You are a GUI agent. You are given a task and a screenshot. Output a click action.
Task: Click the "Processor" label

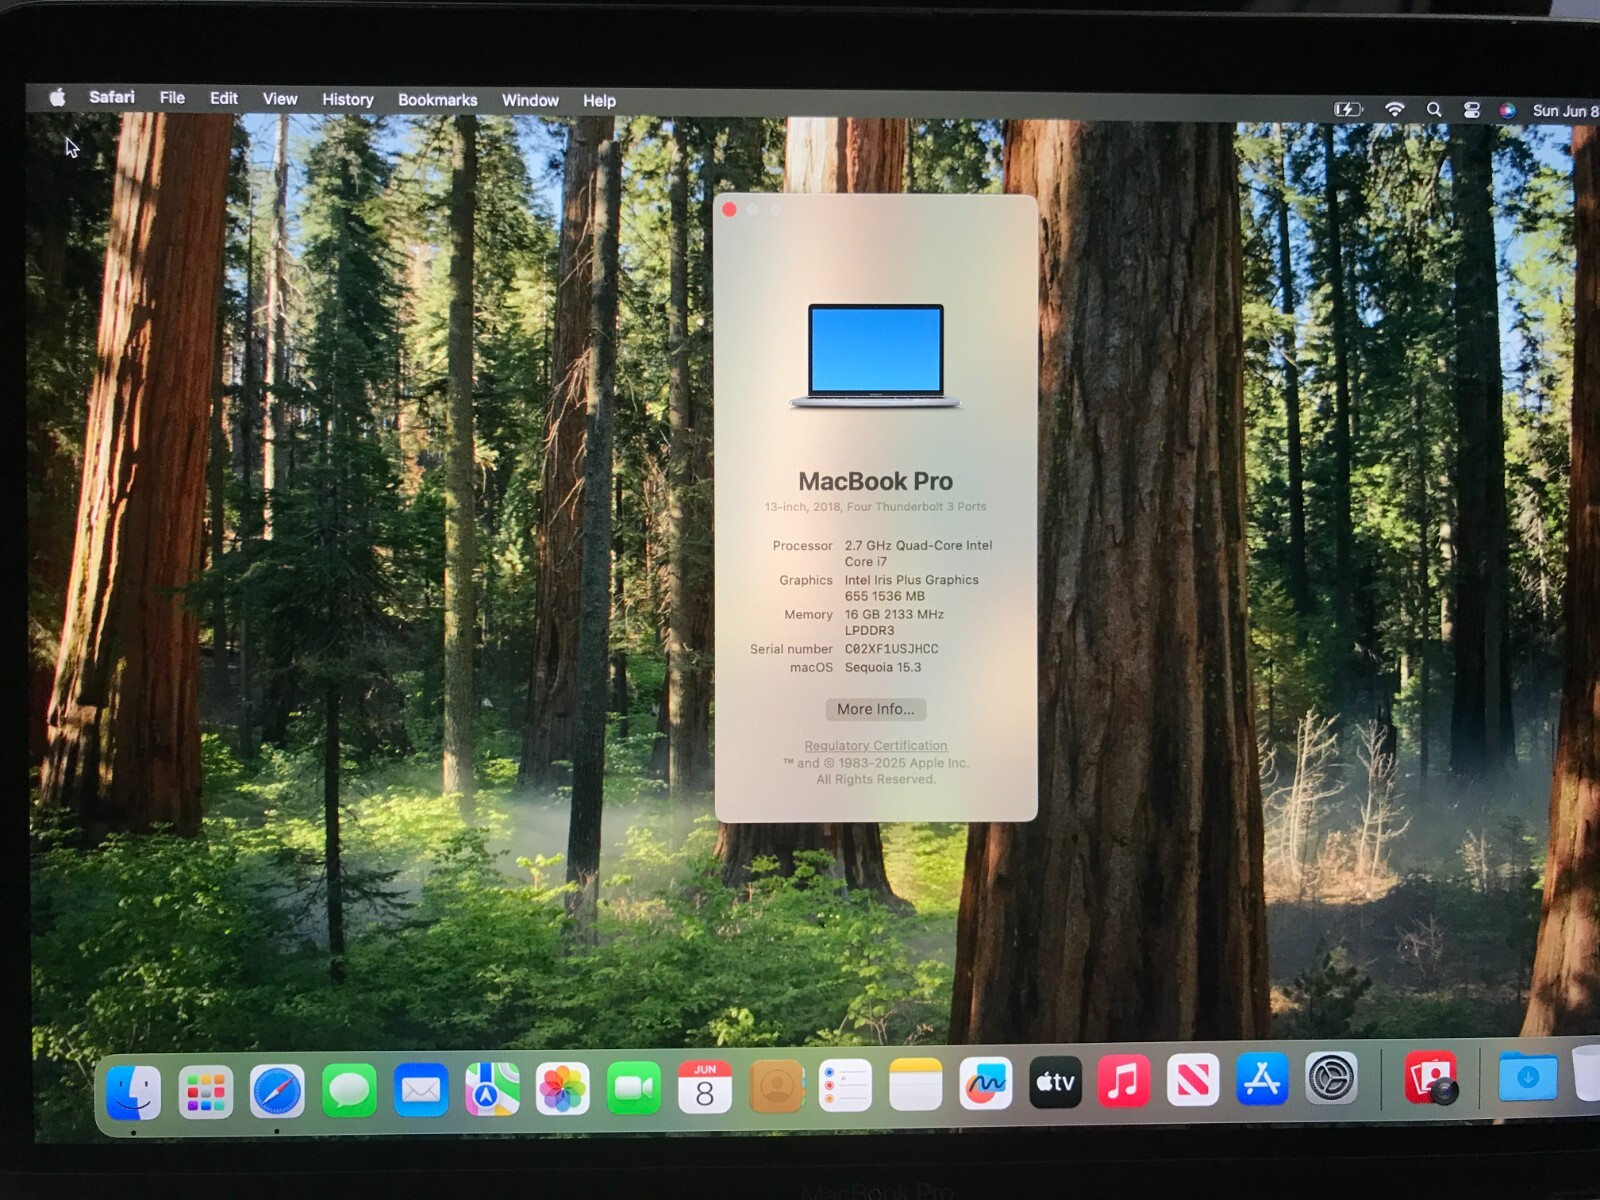tap(803, 546)
